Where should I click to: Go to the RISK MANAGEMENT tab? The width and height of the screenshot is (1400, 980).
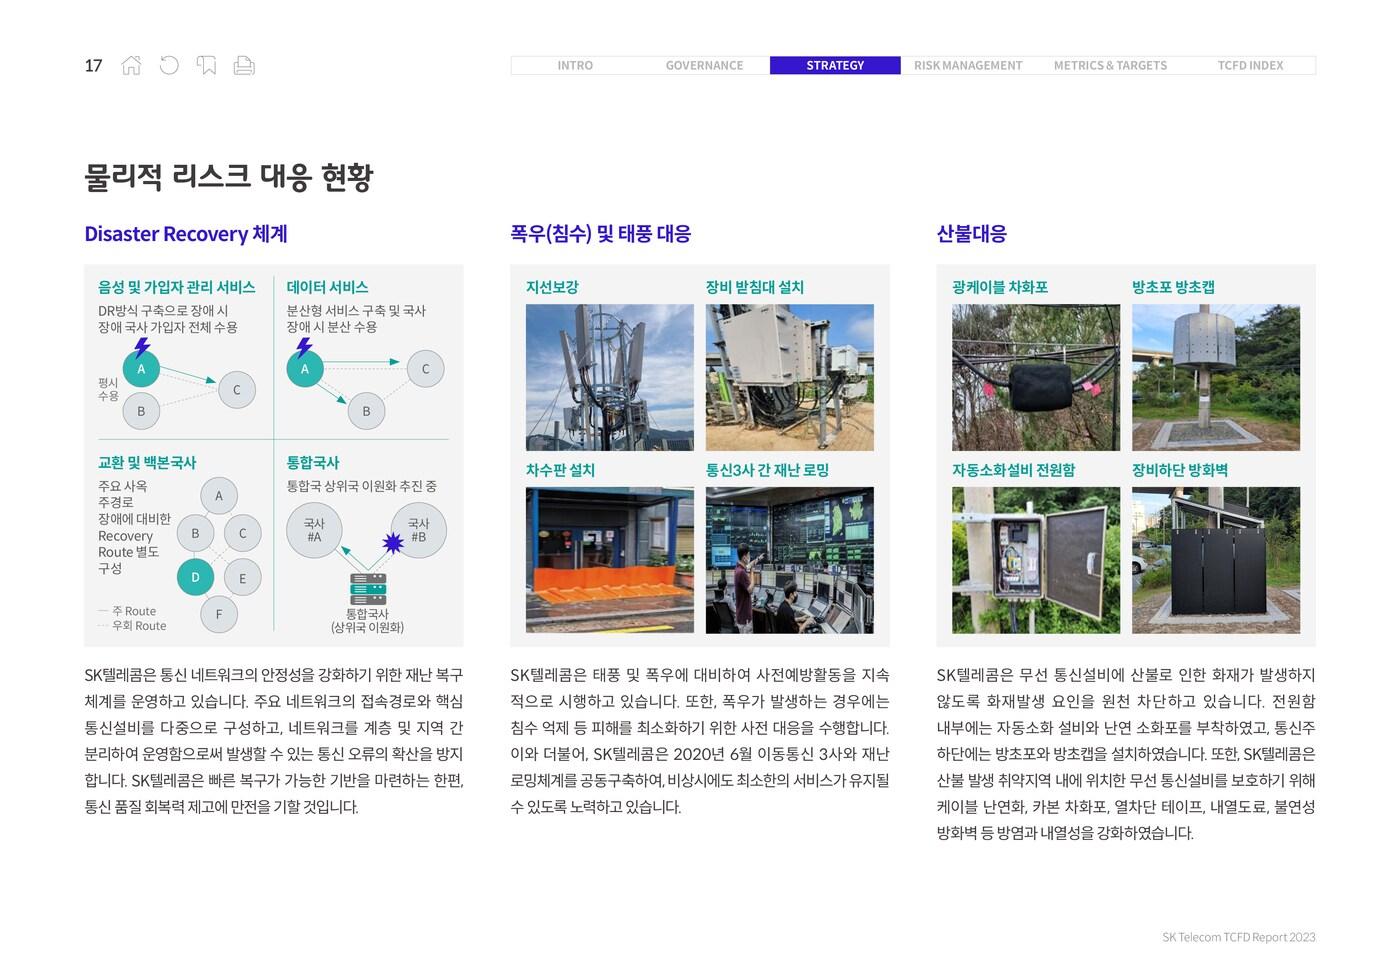[x=967, y=66]
